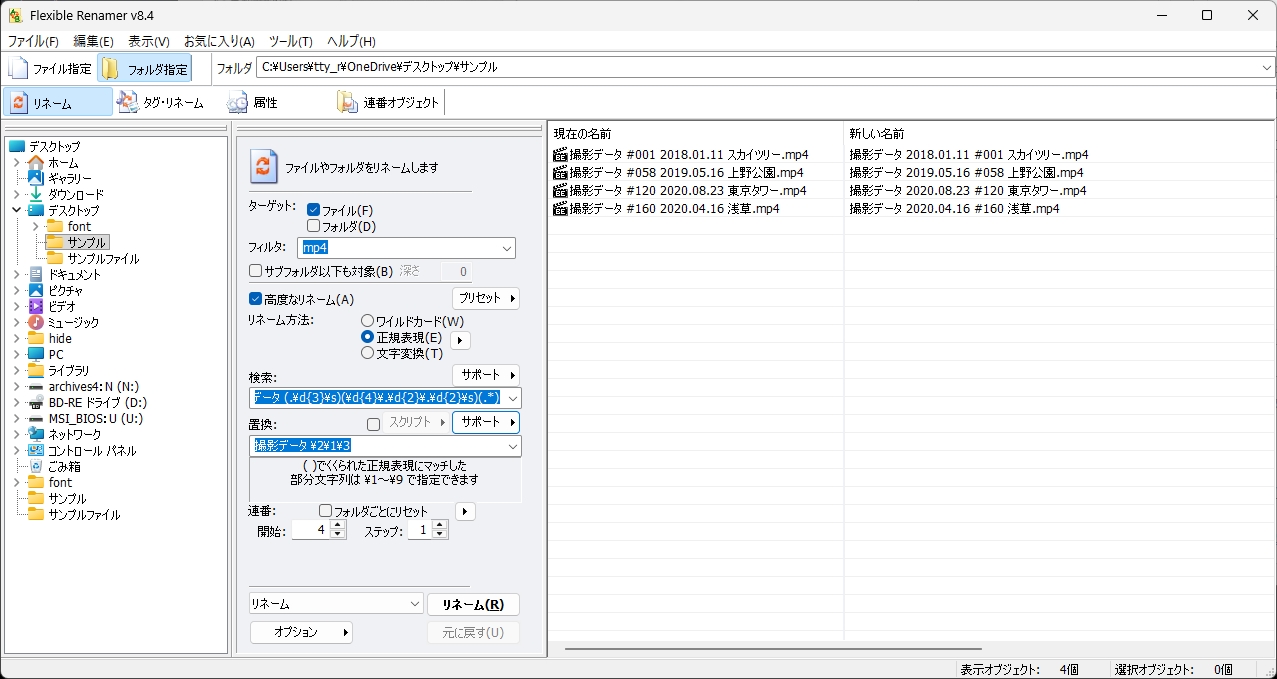The height and width of the screenshot is (679, 1277).
Task: Open the フィルタ dropdown list
Action: click(x=506, y=248)
